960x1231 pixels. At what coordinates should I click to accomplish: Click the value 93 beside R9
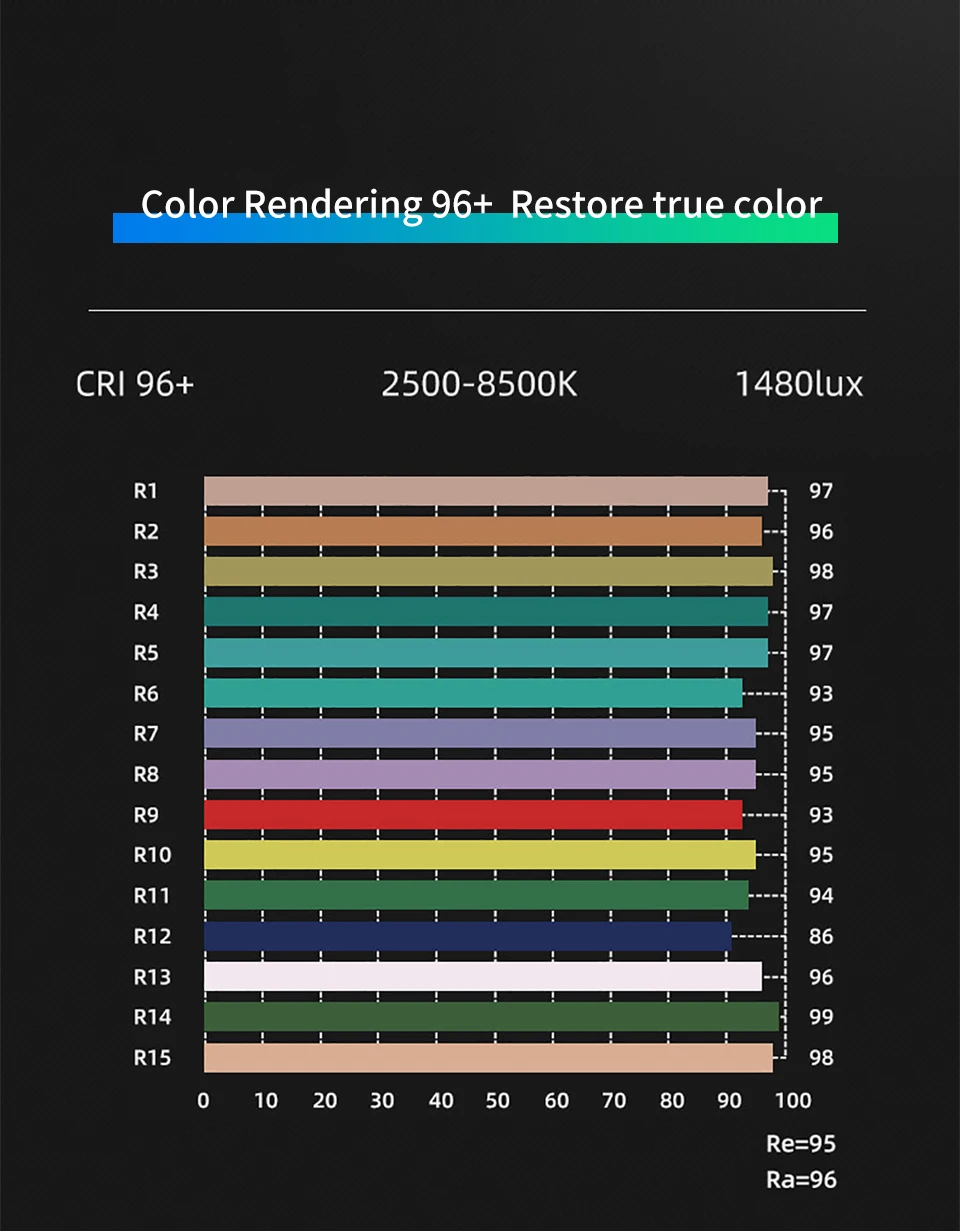[821, 815]
